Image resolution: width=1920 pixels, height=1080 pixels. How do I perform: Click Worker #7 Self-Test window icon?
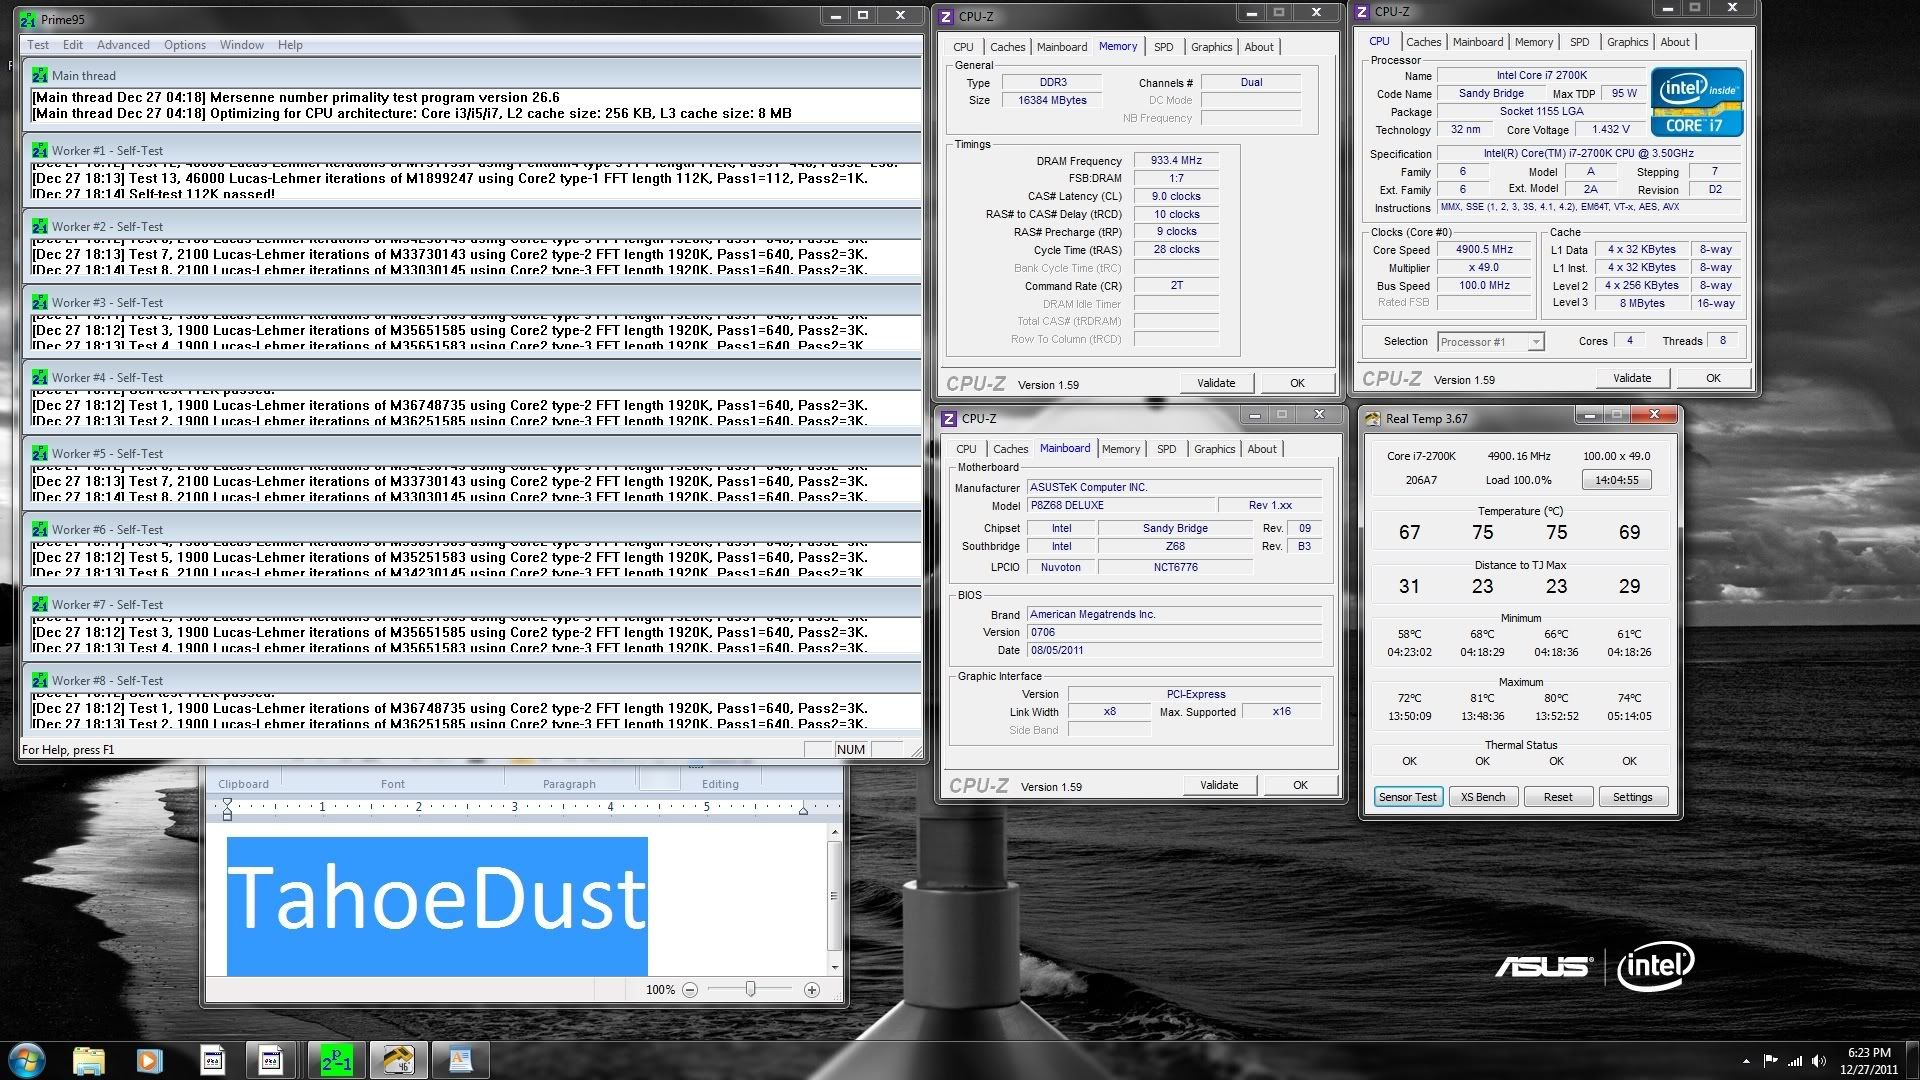click(40, 605)
